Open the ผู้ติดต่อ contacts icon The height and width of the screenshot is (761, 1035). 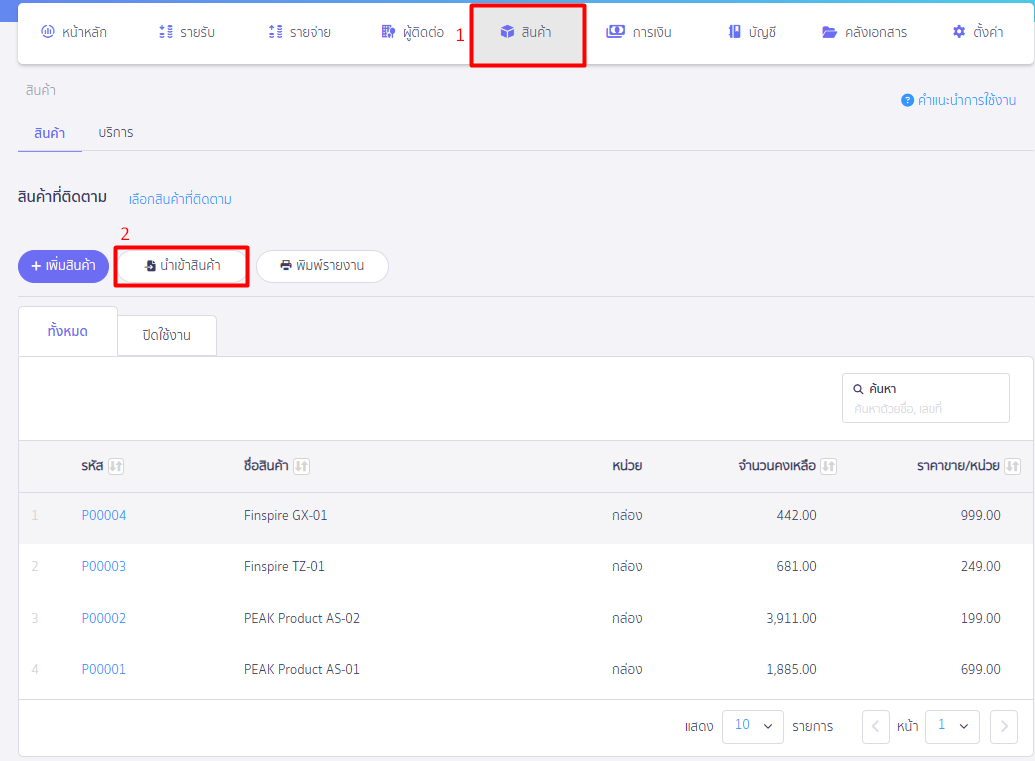(x=387, y=31)
